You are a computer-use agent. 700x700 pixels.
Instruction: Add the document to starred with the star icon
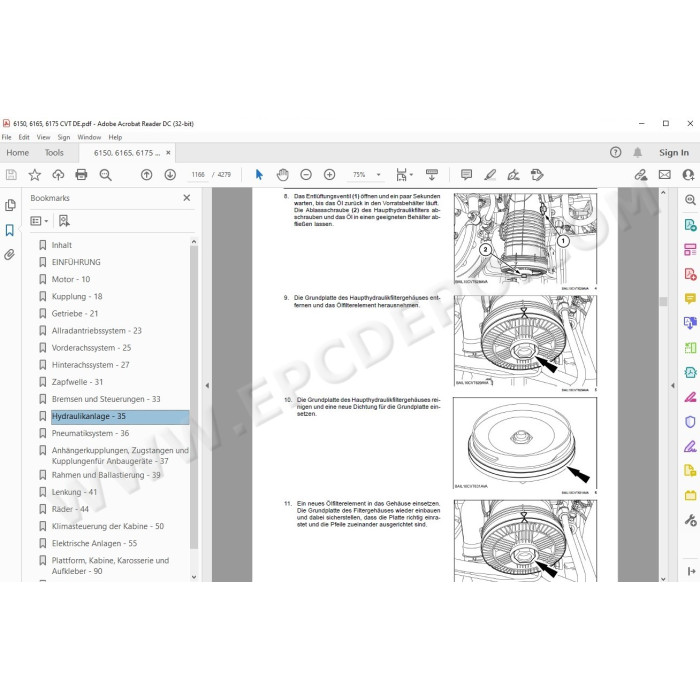tap(34, 175)
